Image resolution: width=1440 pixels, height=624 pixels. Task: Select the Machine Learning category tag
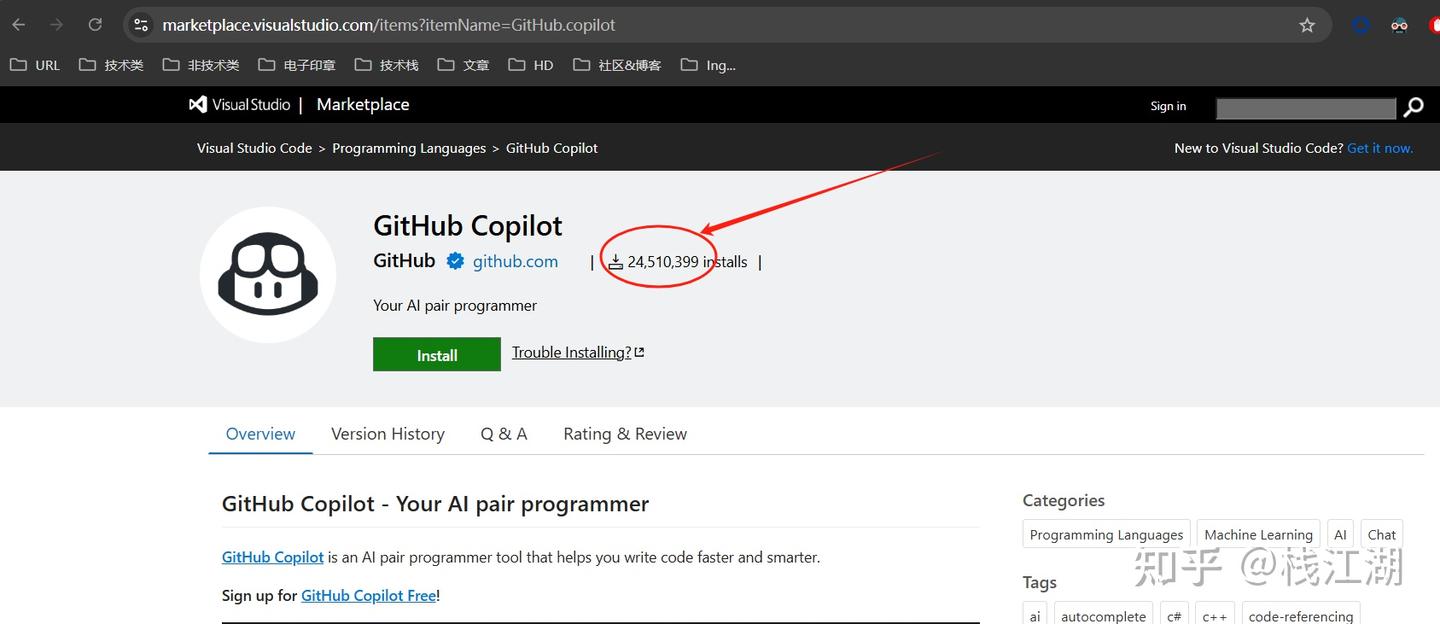click(1258, 534)
